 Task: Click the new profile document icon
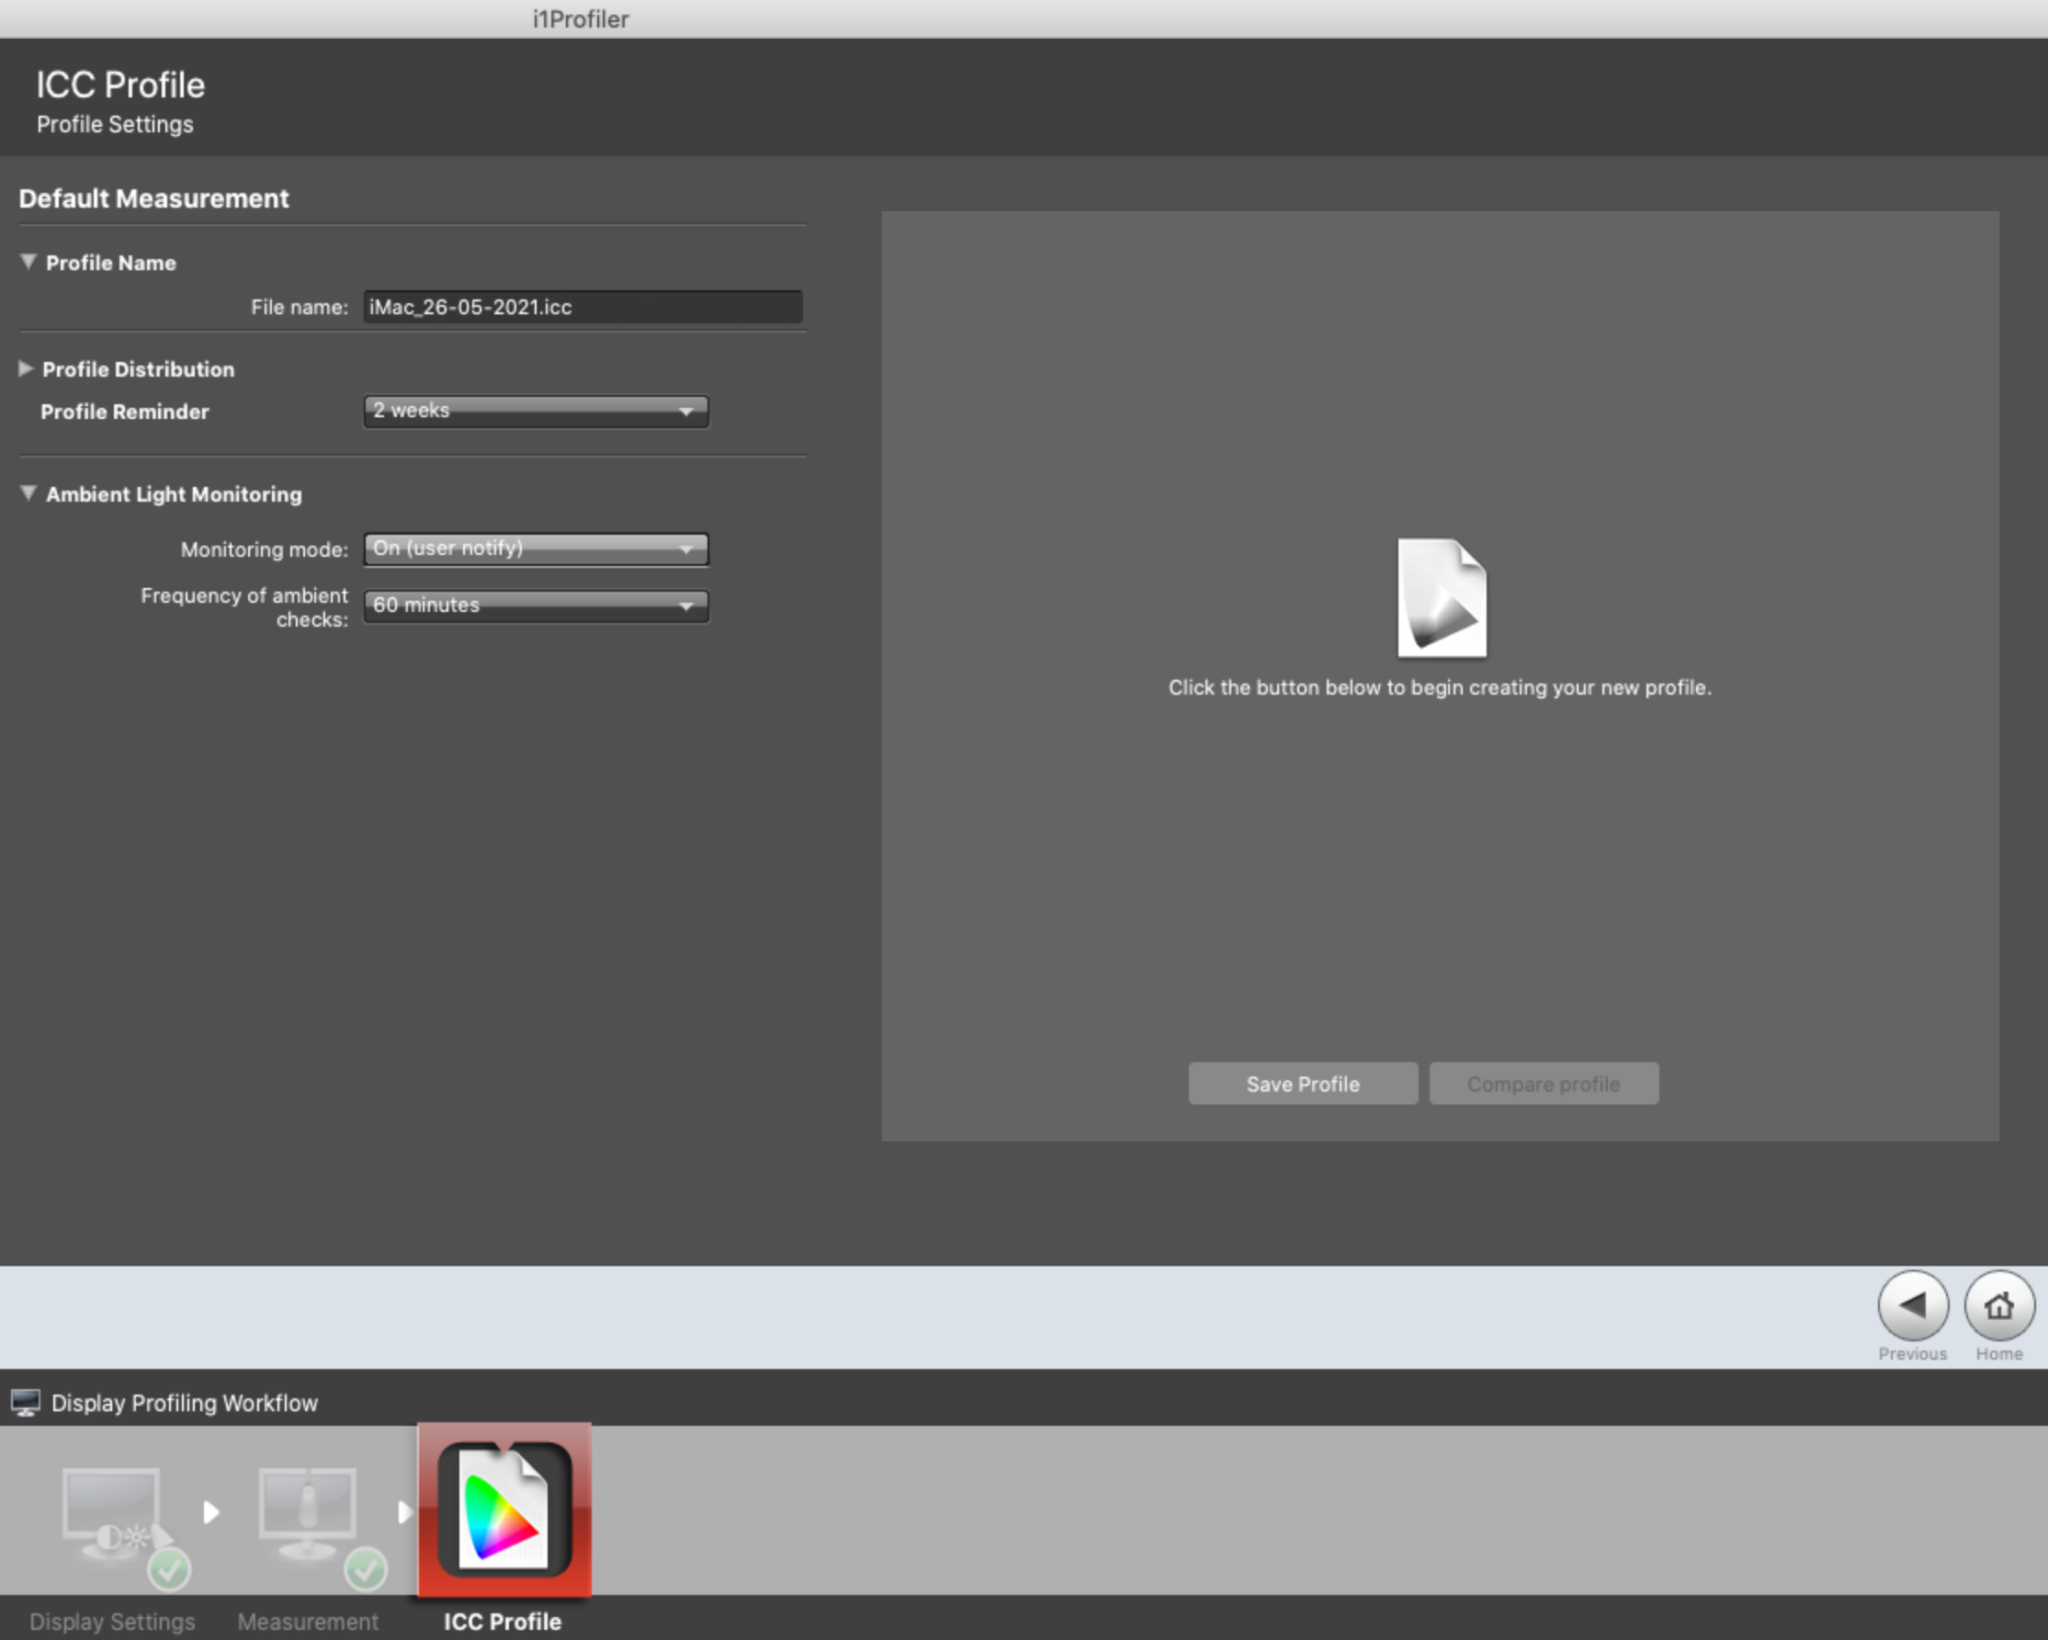[1441, 597]
